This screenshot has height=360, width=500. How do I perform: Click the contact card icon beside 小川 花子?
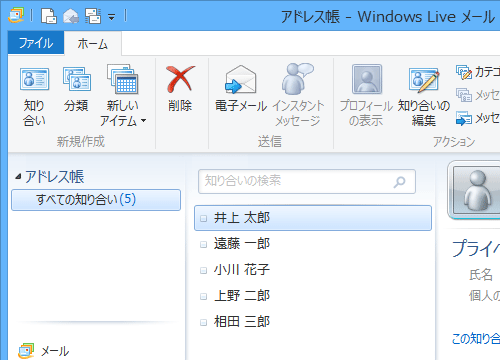tap(203, 271)
